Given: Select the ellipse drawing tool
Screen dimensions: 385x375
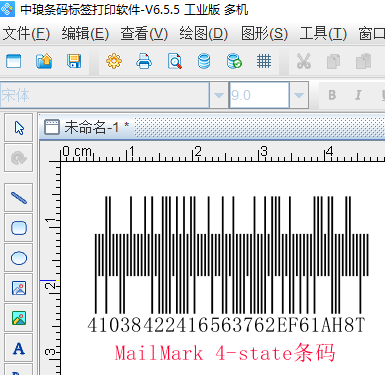Looking at the screenshot, I should click(19, 258).
